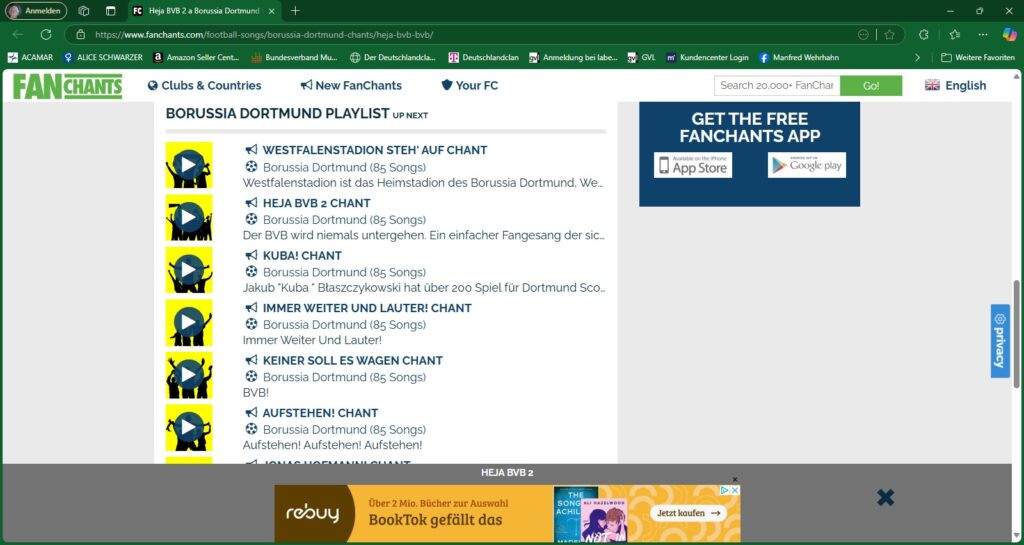
Task: Click the address bar URL
Action: click(x=264, y=35)
